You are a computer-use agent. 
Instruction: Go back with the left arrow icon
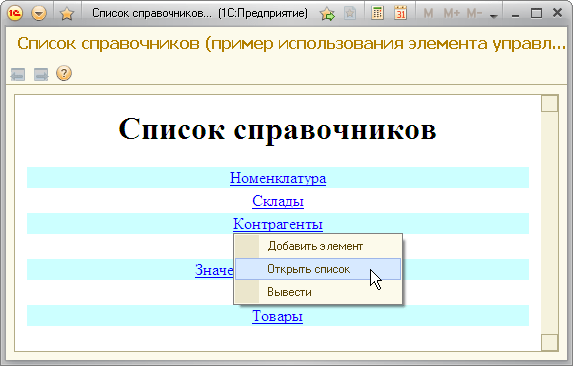click(18, 74)
